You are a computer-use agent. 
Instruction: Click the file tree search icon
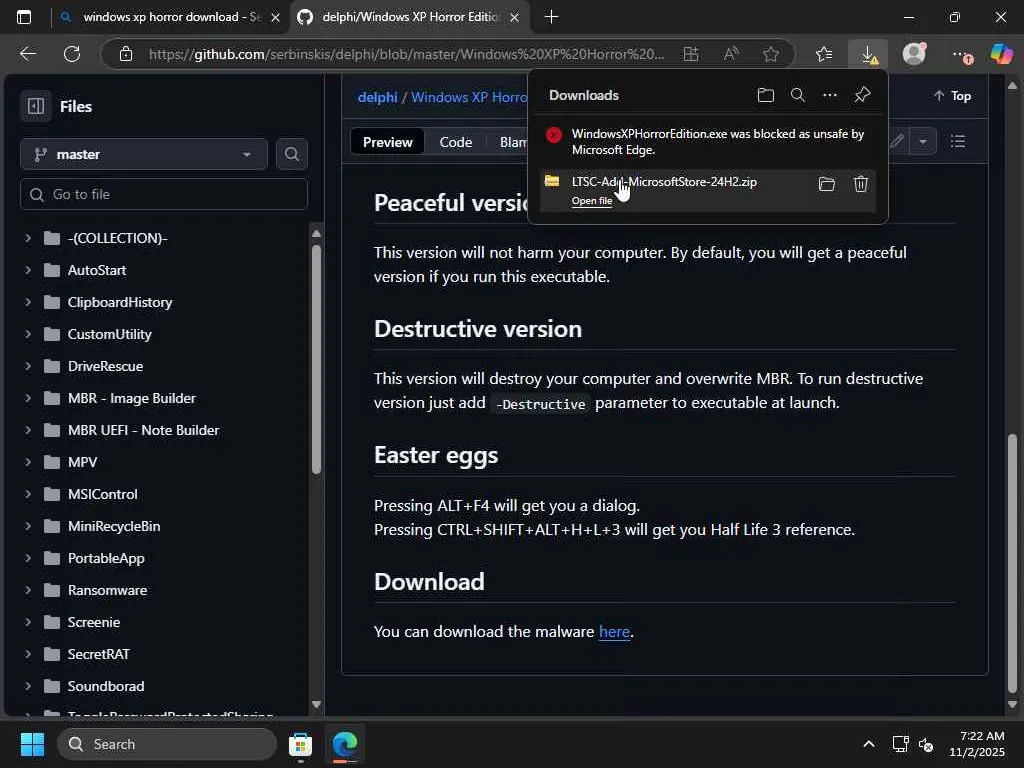pos(292,154)
